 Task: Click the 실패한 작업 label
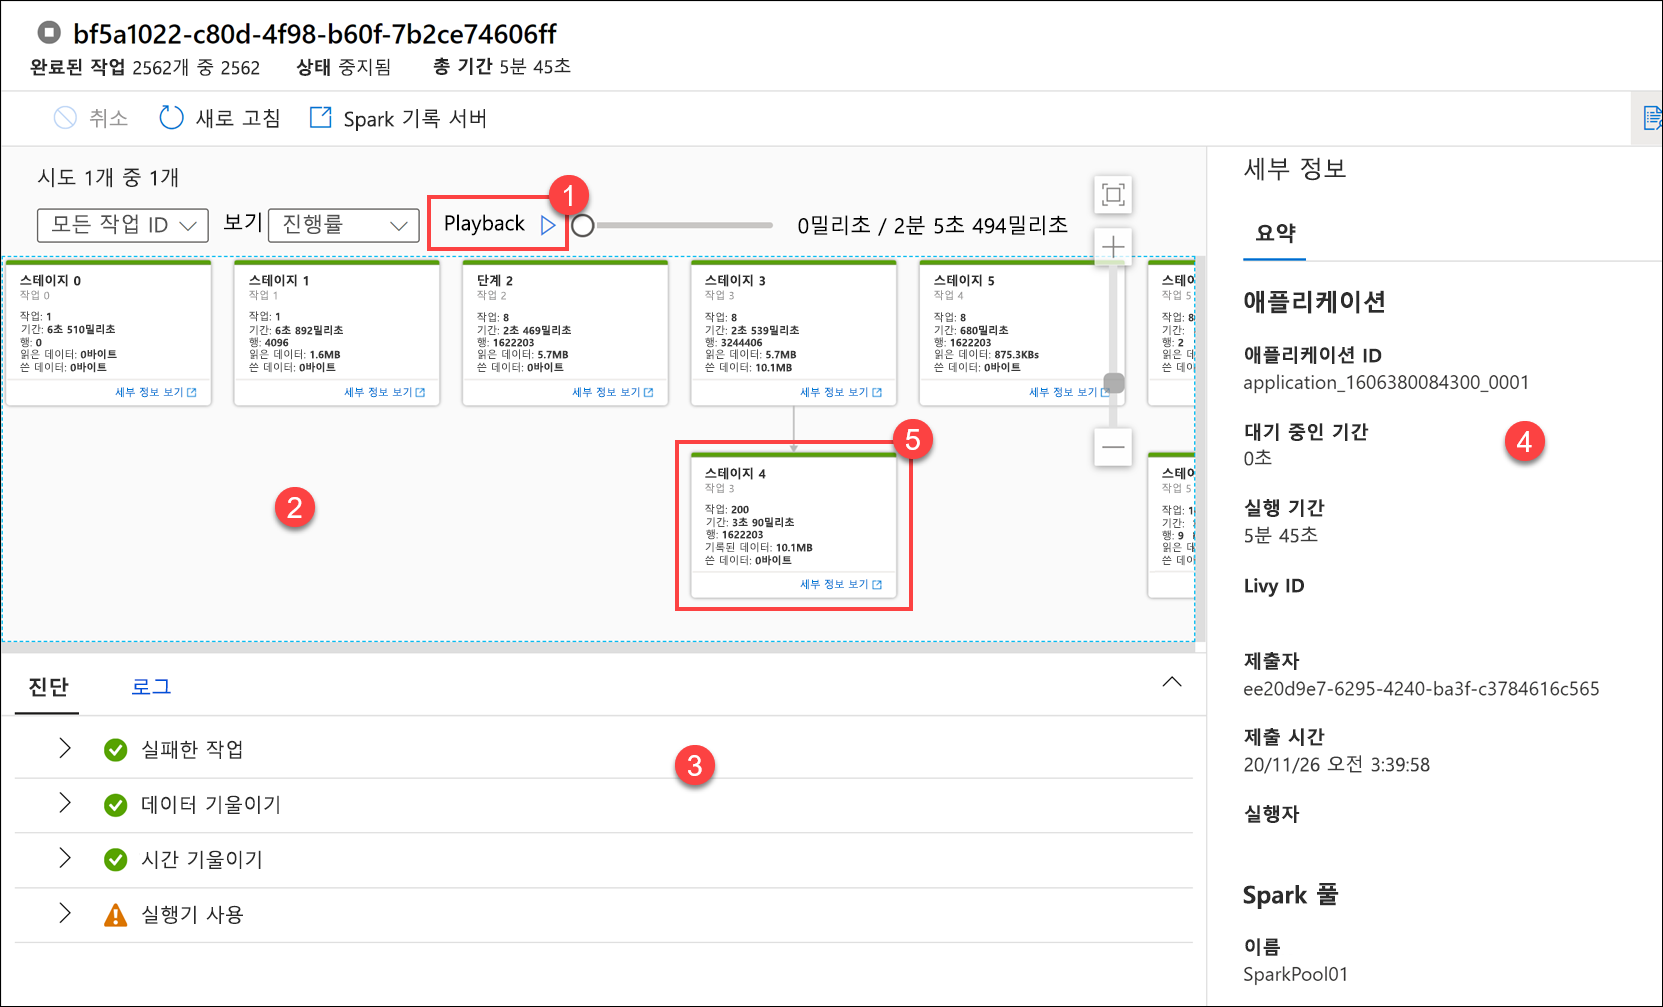192,750
